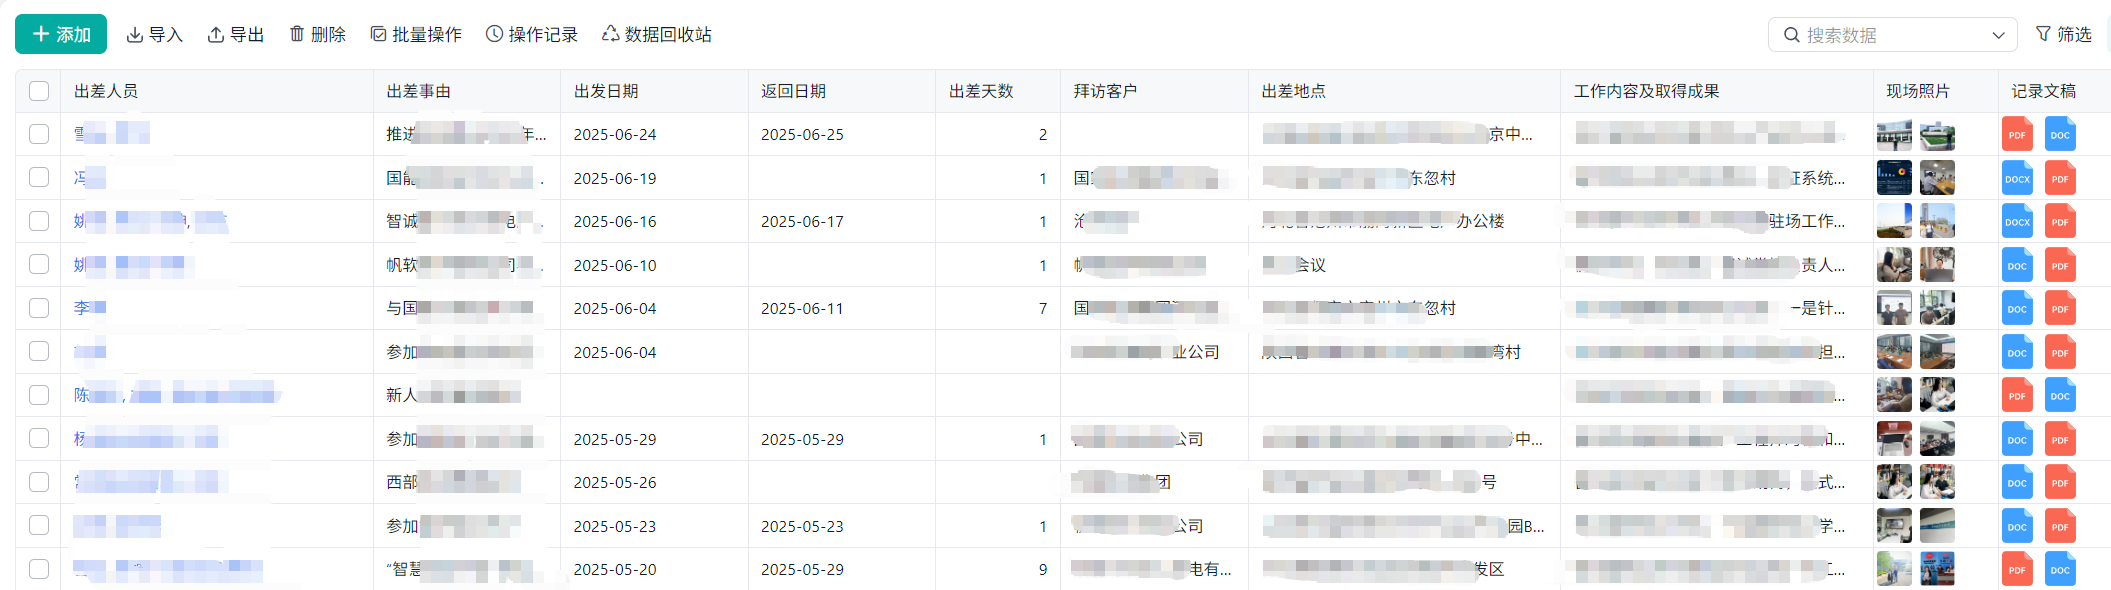
Task: Open DOC file in 2025-06-24 row
Action: [2060, 135]
